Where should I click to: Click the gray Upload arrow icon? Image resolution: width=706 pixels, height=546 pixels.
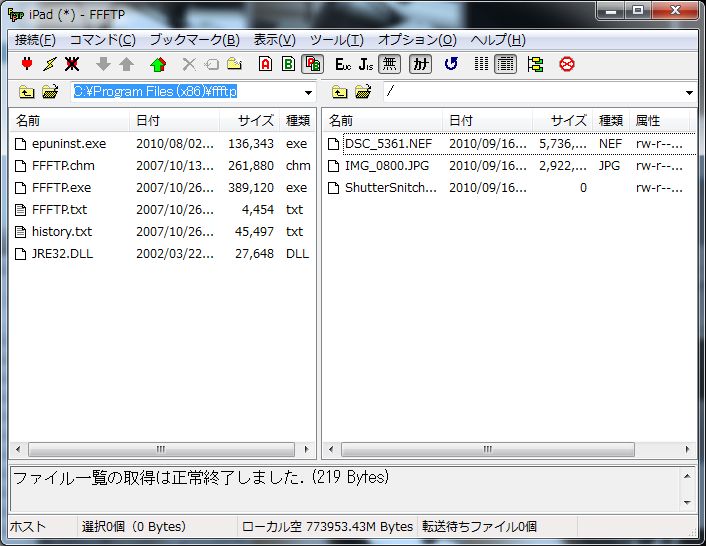coord(127,64)
